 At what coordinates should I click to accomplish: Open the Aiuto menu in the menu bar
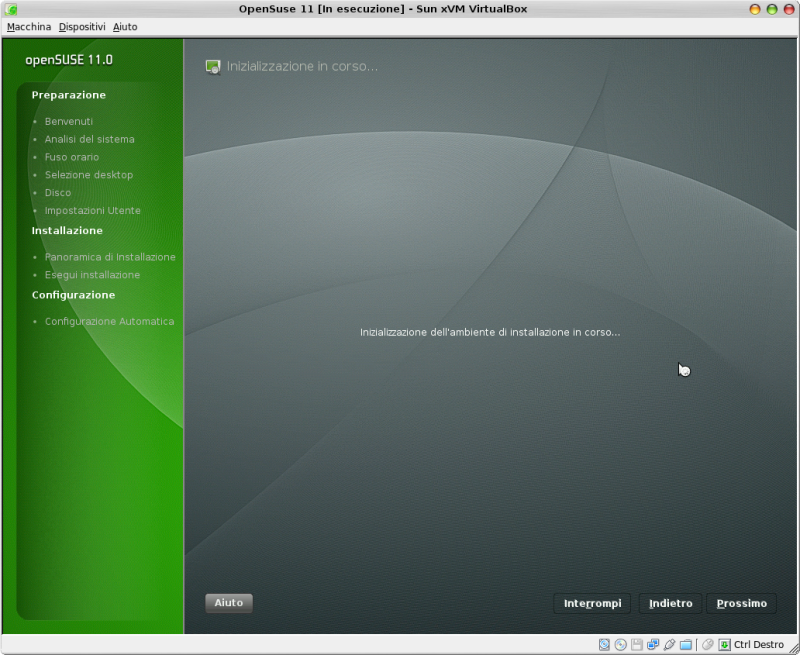125,26
